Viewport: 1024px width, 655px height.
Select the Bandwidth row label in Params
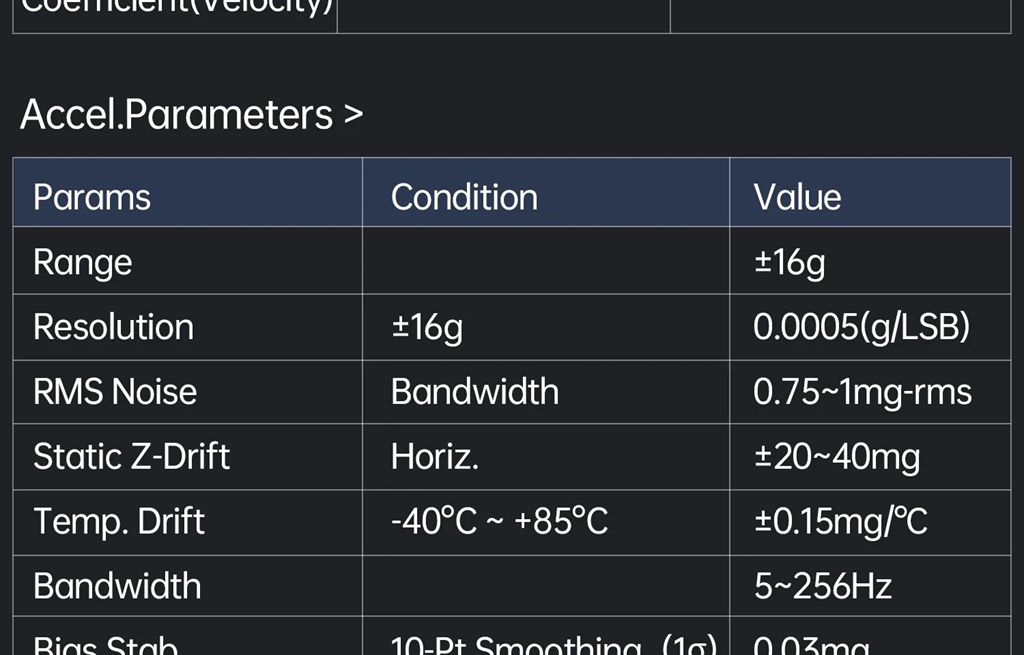[x=117, y=586]
